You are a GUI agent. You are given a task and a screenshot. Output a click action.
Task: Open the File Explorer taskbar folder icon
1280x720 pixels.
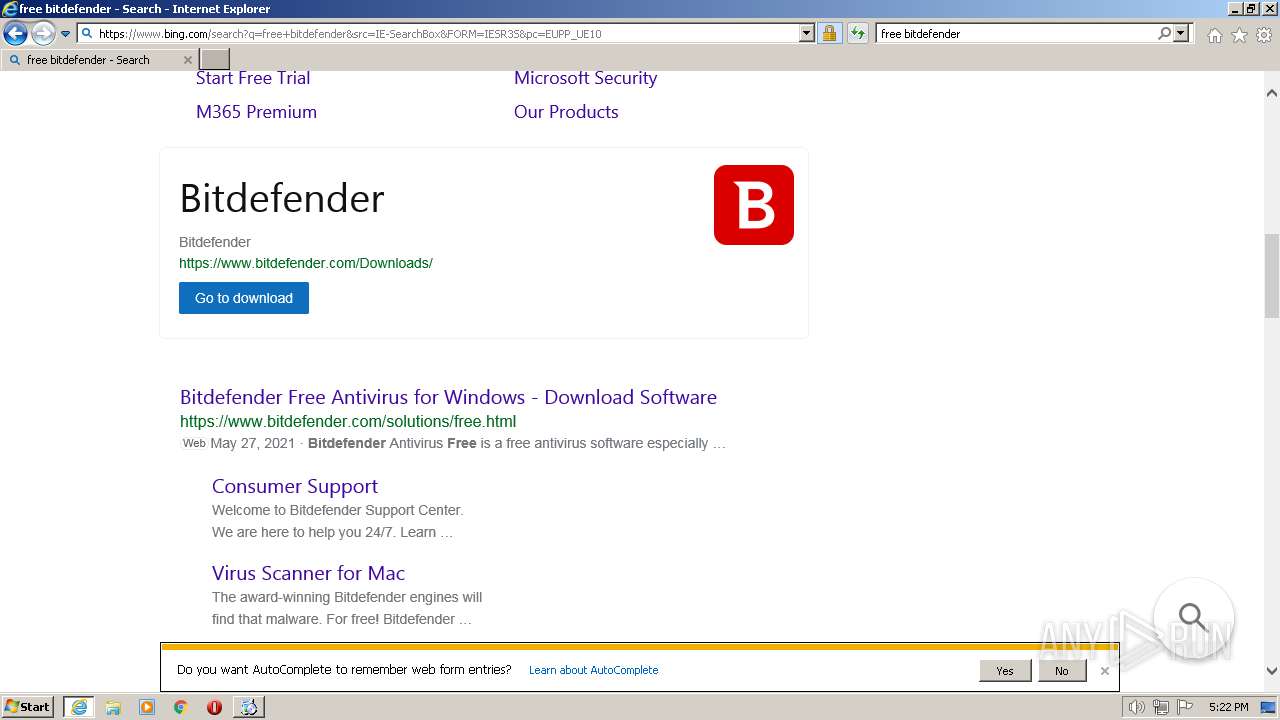click(113, 707)
